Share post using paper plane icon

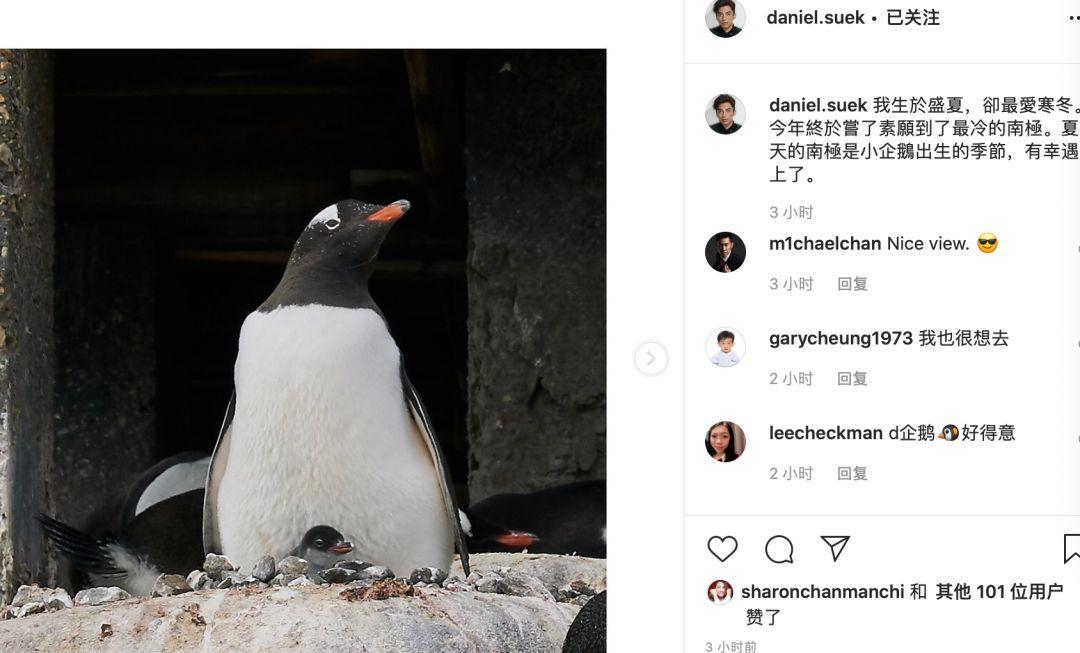coord(835,548)
